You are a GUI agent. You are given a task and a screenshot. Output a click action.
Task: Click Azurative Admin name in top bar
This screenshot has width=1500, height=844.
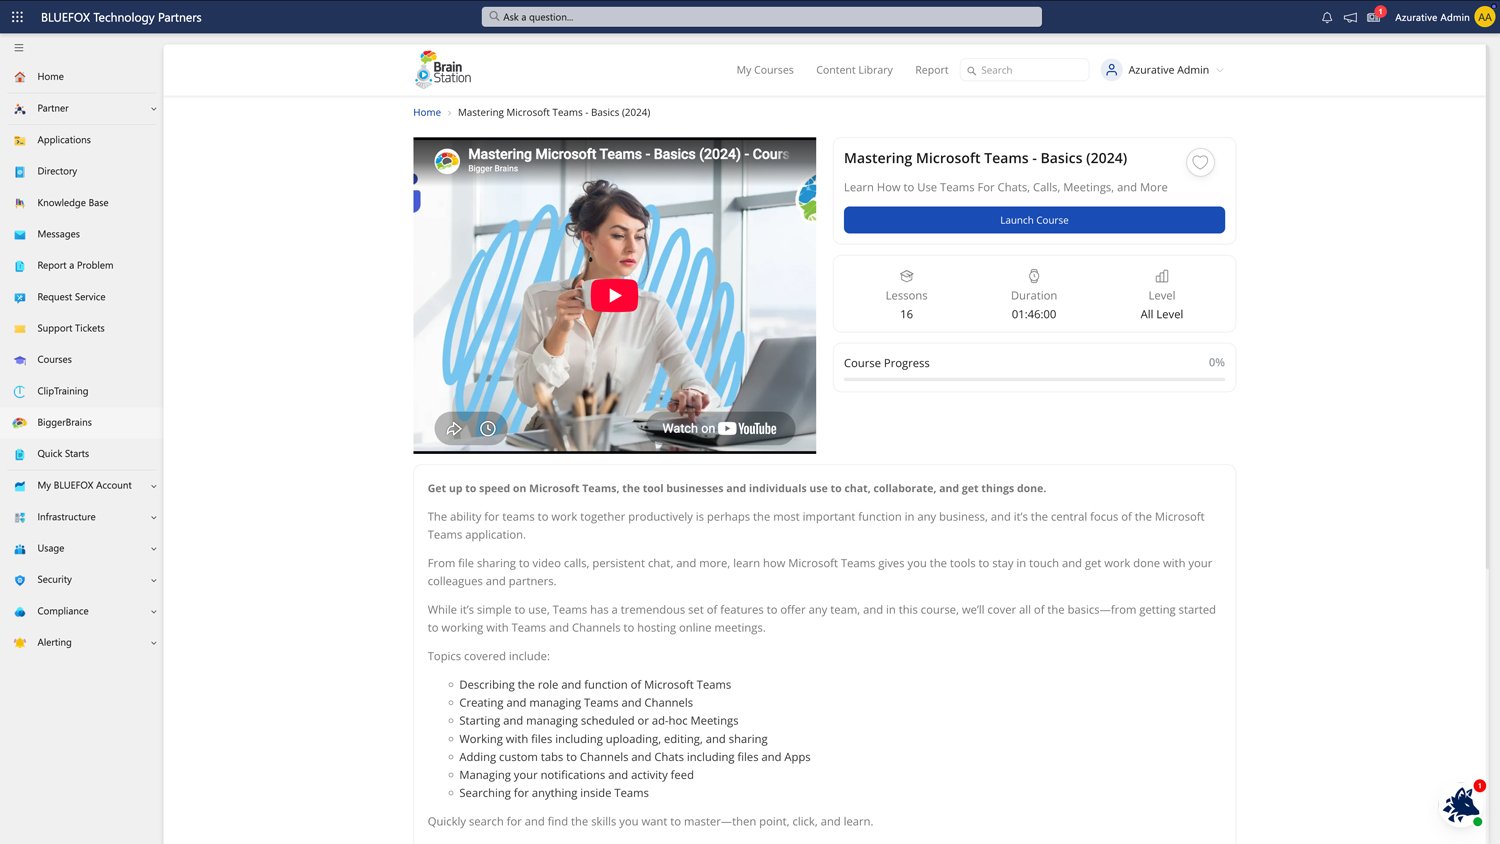point(1432,17)
